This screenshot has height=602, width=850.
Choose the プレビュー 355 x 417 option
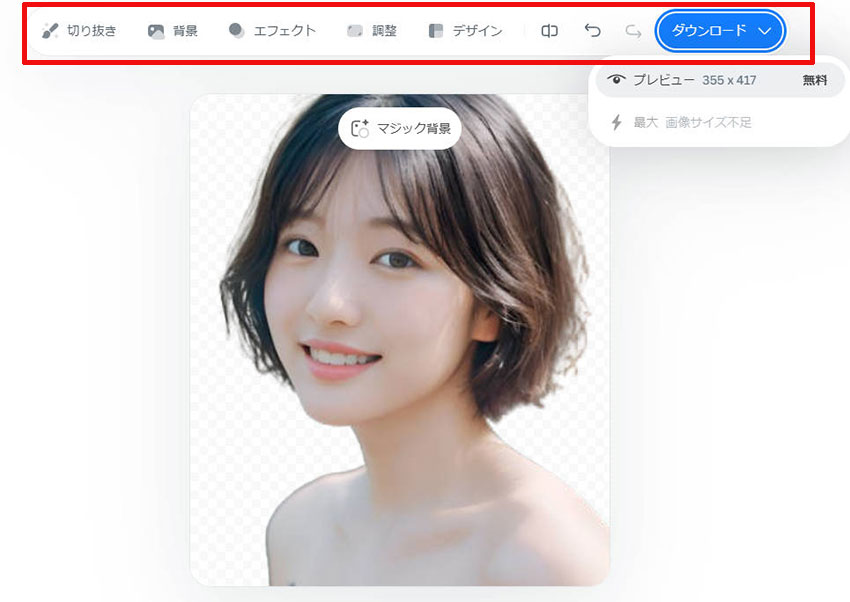pyautogui.click(x=694, y=80)
